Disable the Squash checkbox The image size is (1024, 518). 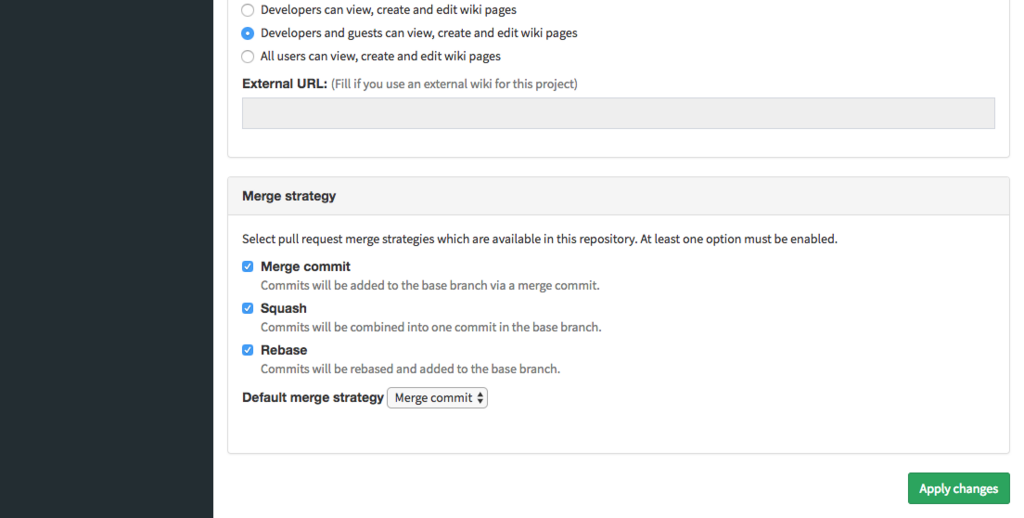pyautogui.click(x=248, y=309)
